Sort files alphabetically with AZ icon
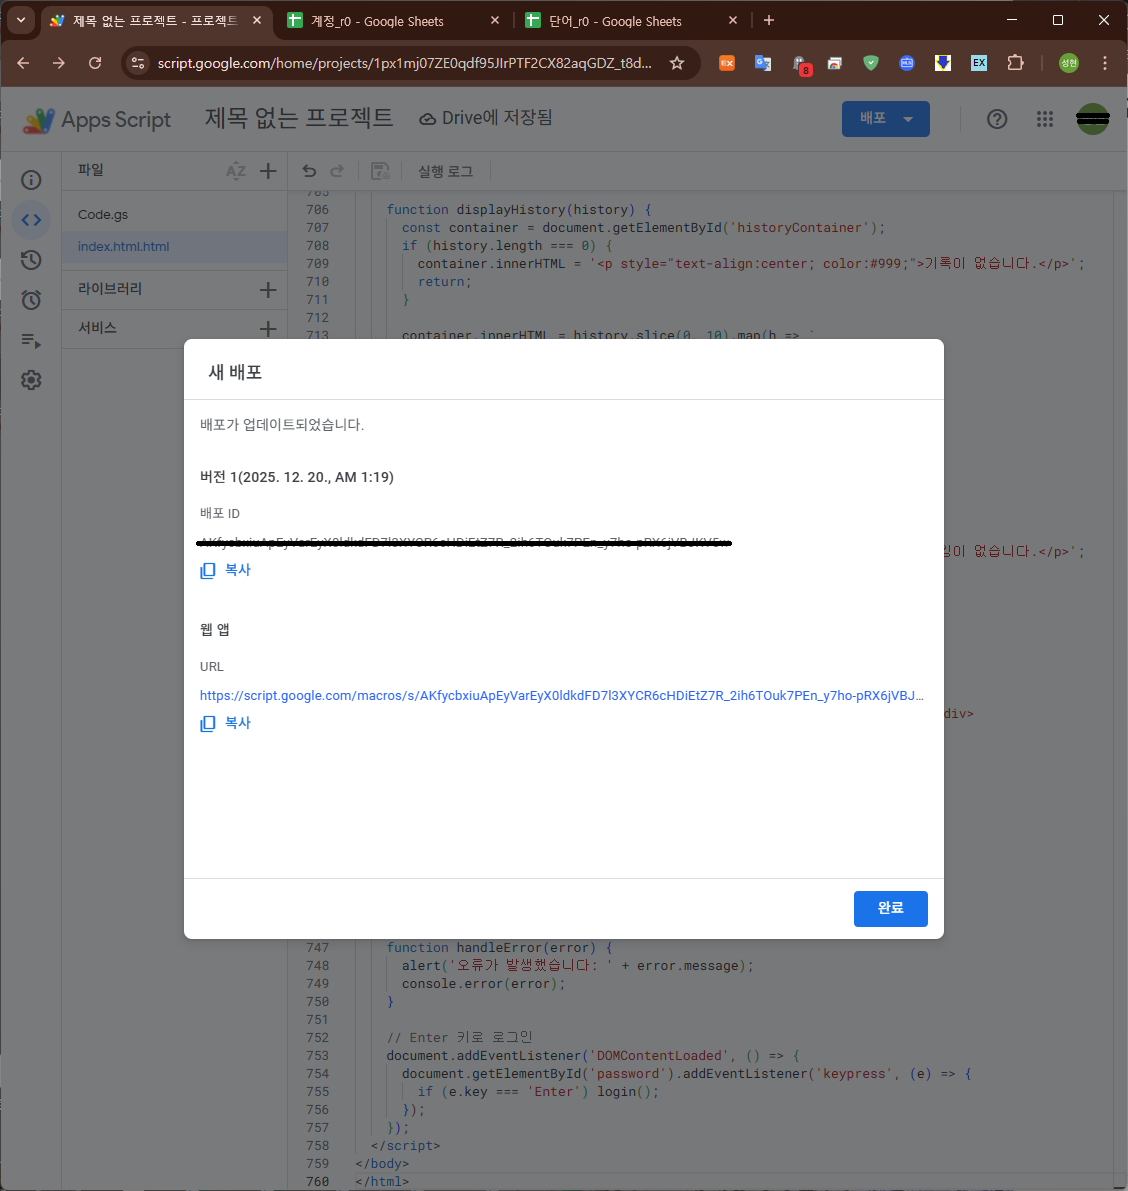Image resolution: width=1128 pixels, height=1191 pixels. [x=235, y=171]
